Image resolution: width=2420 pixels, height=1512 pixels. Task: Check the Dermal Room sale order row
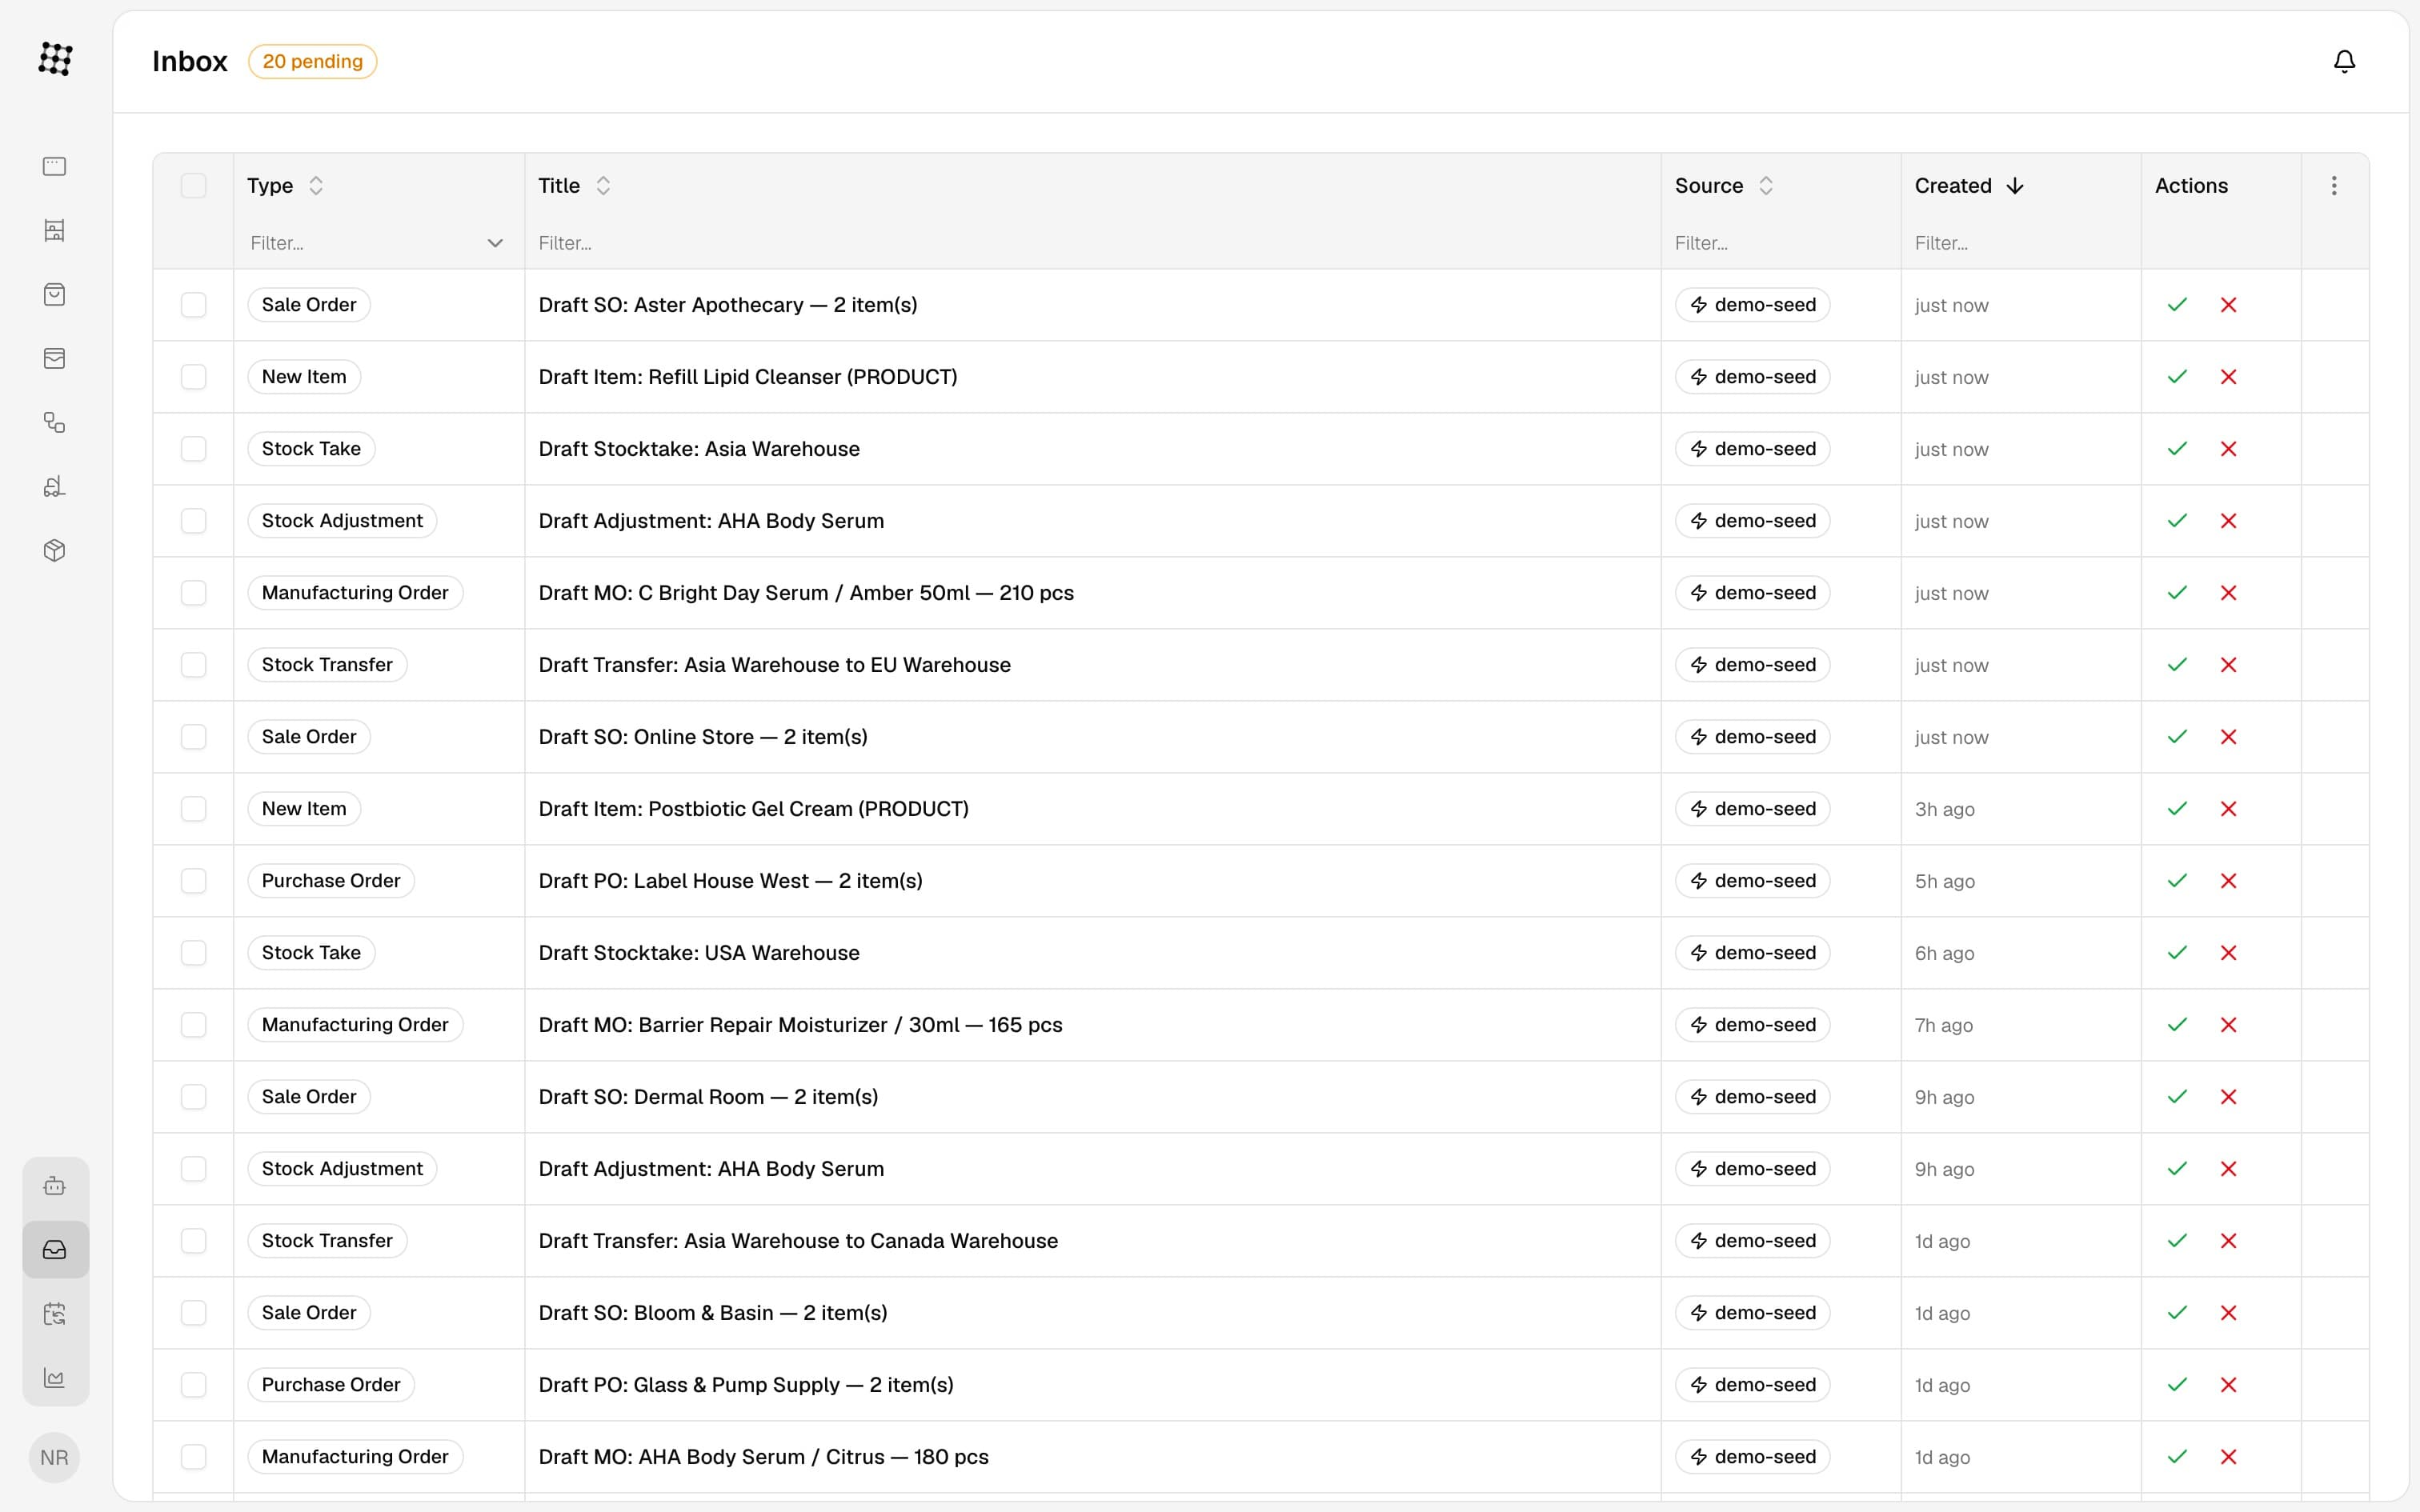point(193,1097)
